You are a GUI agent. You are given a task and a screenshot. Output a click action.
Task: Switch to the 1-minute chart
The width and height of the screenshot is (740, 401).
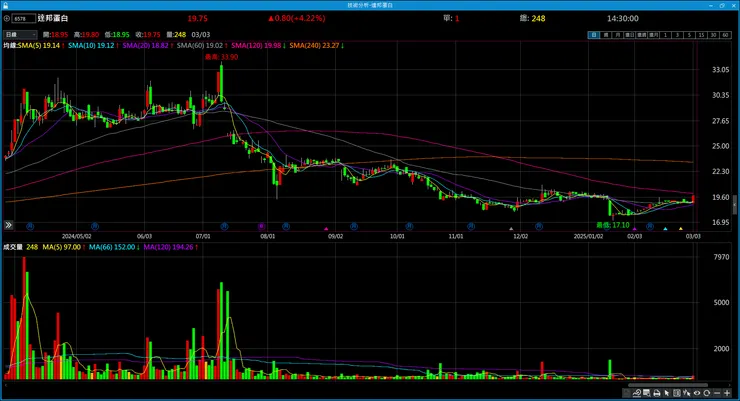point(665,35)
